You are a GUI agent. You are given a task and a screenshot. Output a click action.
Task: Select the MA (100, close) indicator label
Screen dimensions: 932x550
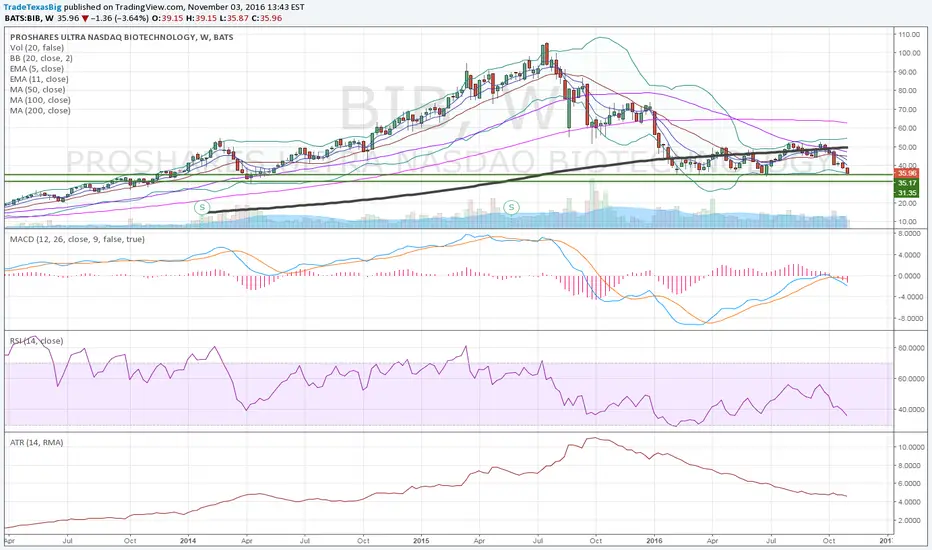click(40, 100)
